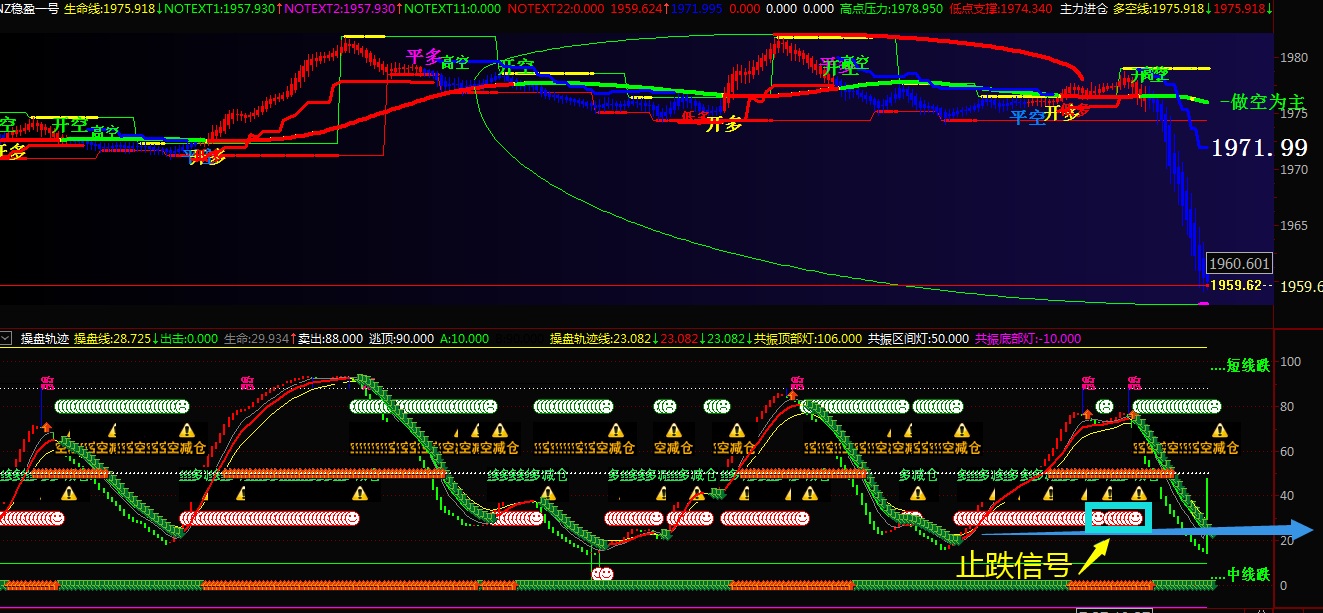Select the 生命线:1975.918 value in the header

(109, 8)
